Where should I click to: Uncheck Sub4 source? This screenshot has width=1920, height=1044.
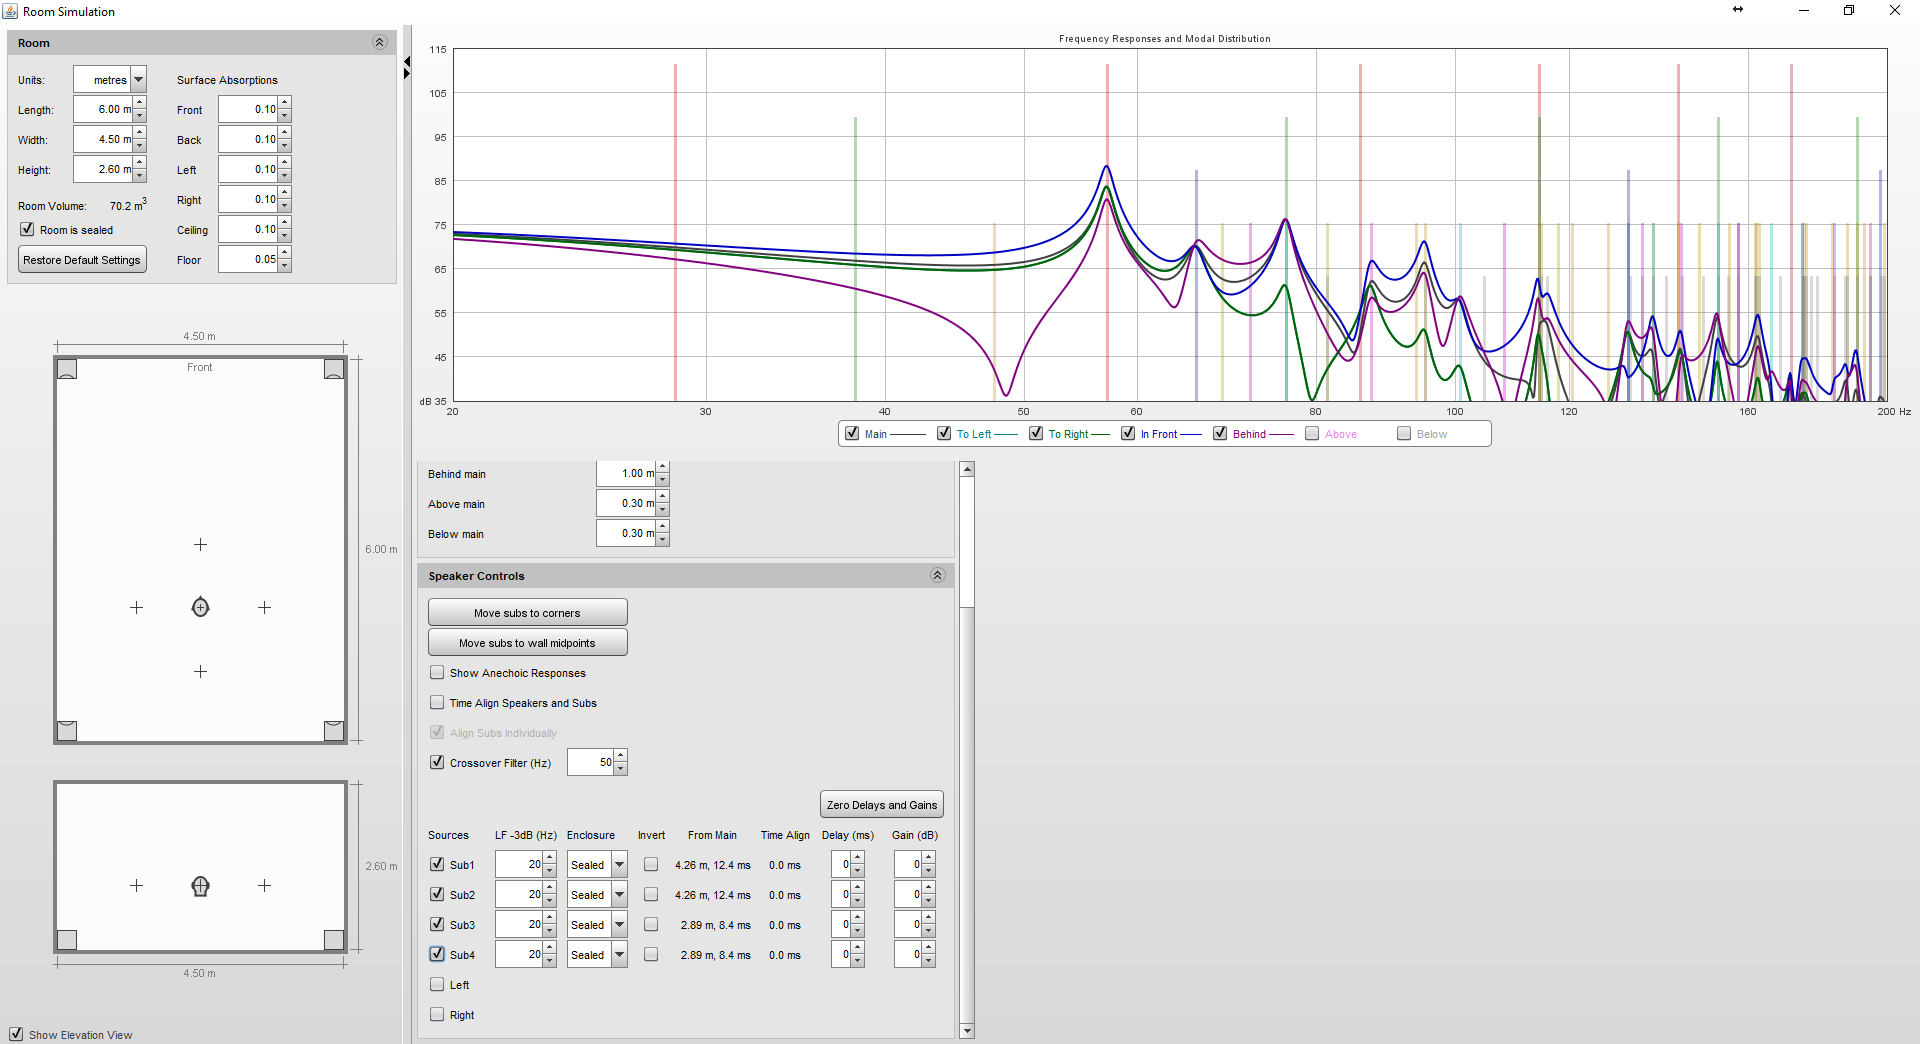[x=437, y=954]
